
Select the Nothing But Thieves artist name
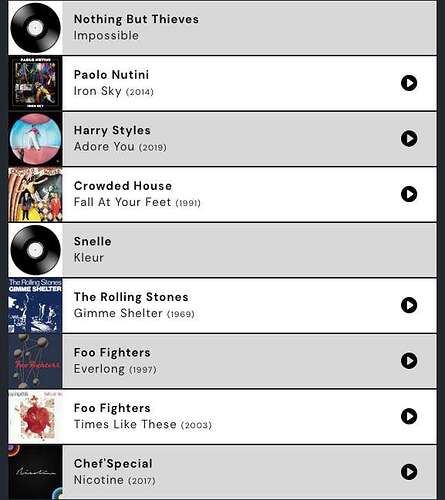(x=136, y=19)
